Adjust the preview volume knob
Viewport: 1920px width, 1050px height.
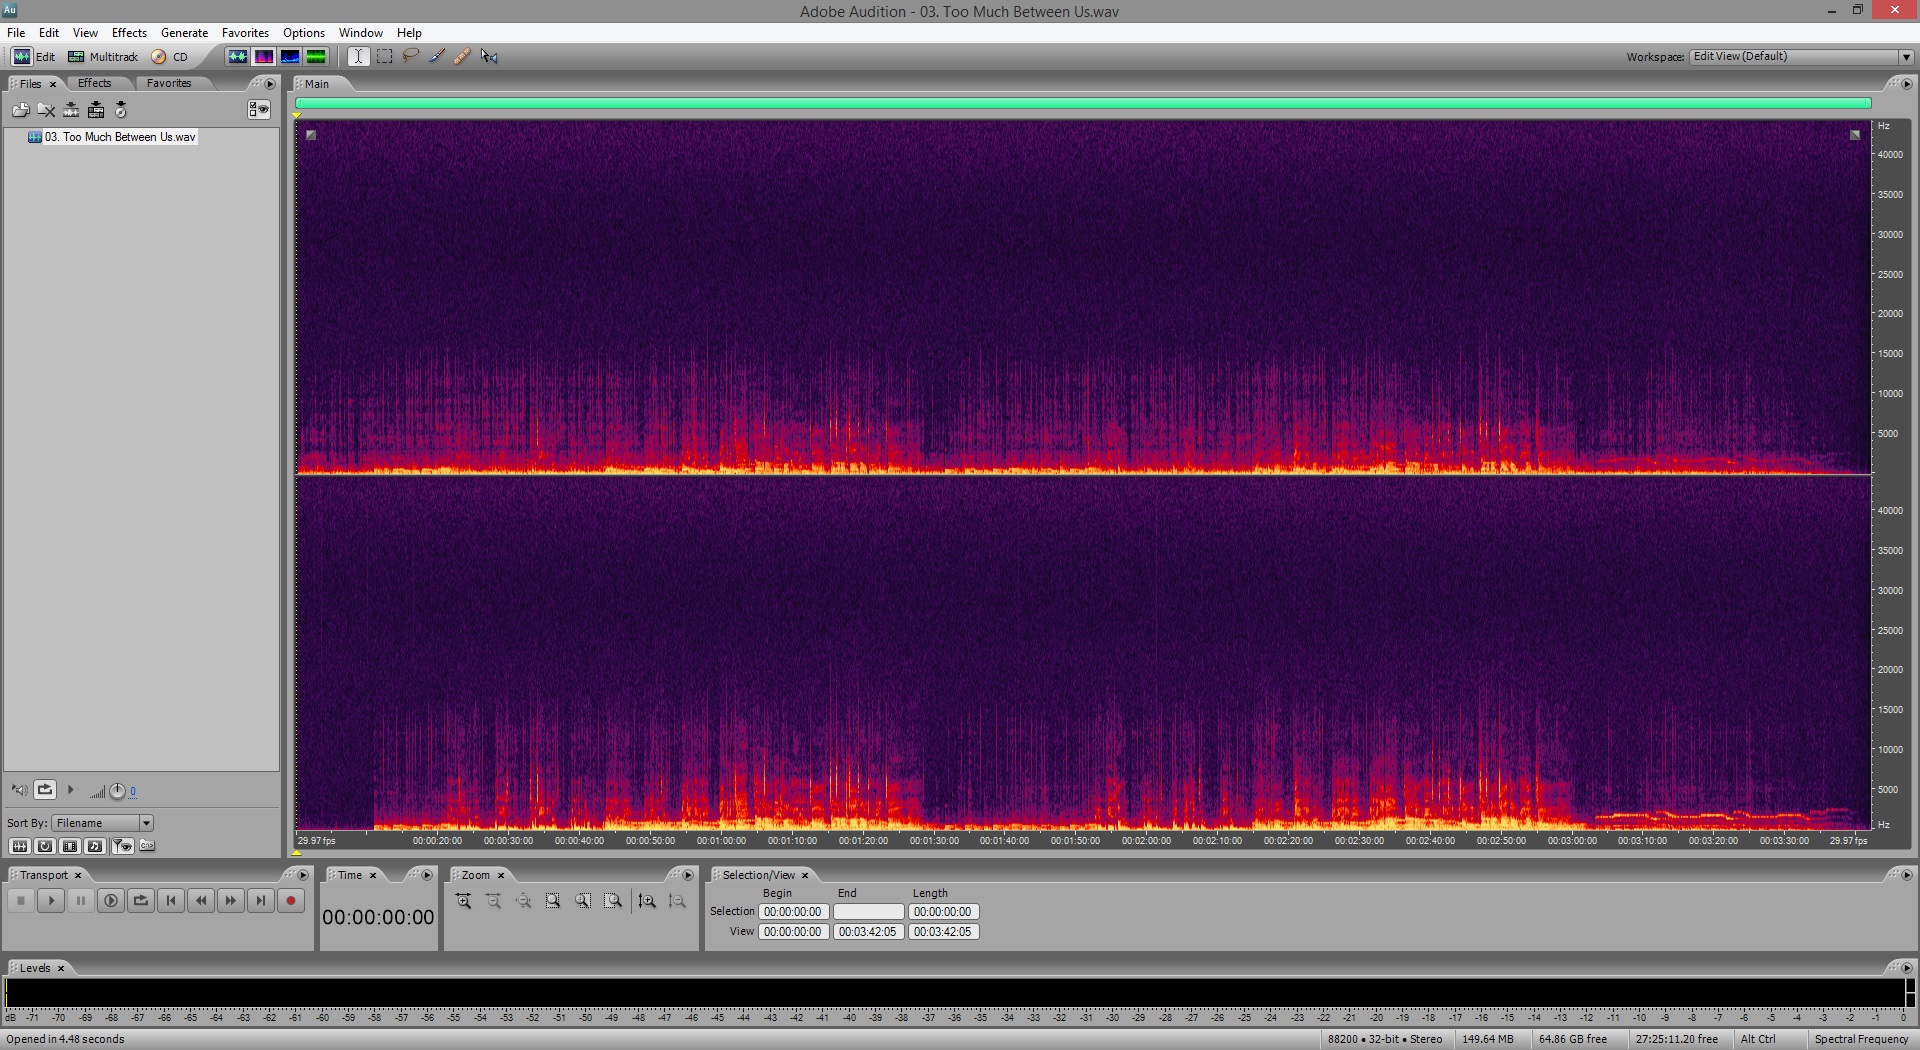(117, 791)
